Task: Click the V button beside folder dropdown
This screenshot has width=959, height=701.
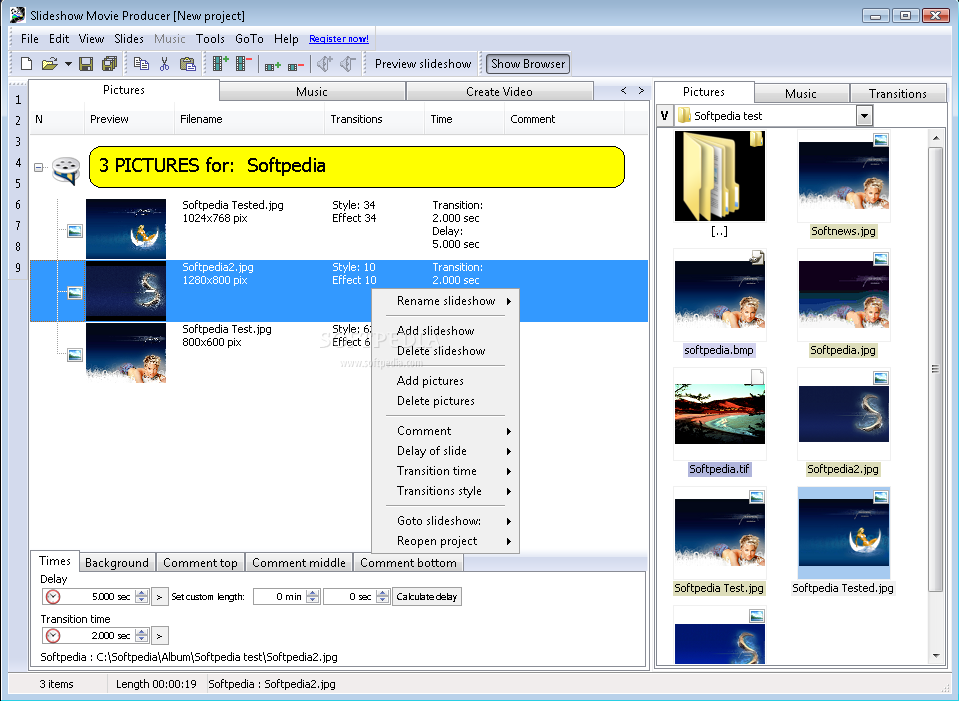Action: coord(664,115)
